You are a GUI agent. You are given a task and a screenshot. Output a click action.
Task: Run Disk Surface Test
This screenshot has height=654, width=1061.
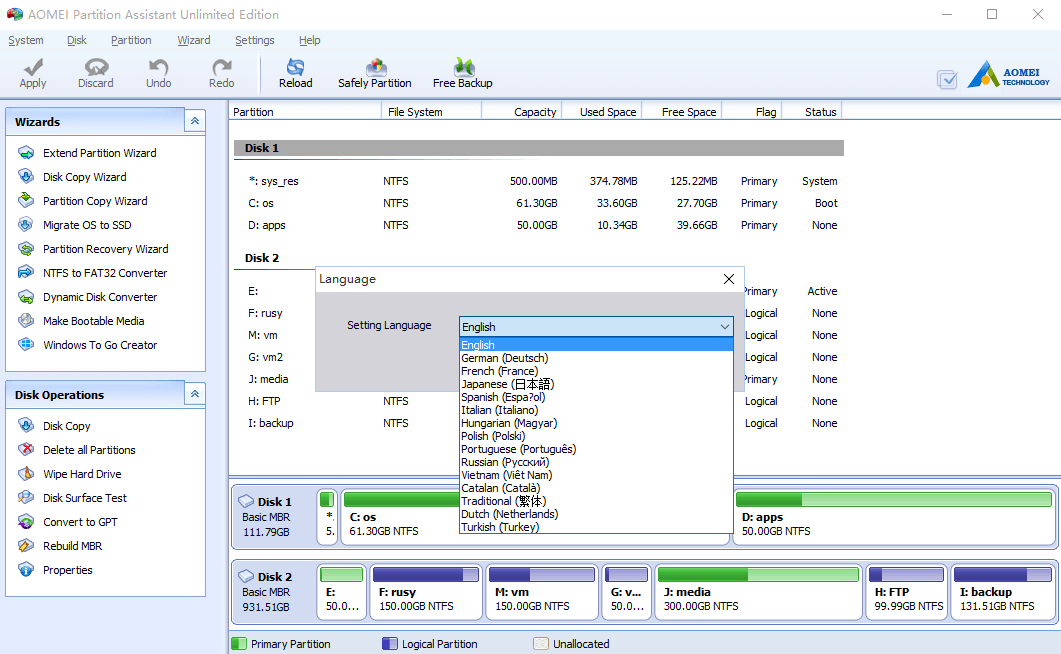tap(85, 498)
